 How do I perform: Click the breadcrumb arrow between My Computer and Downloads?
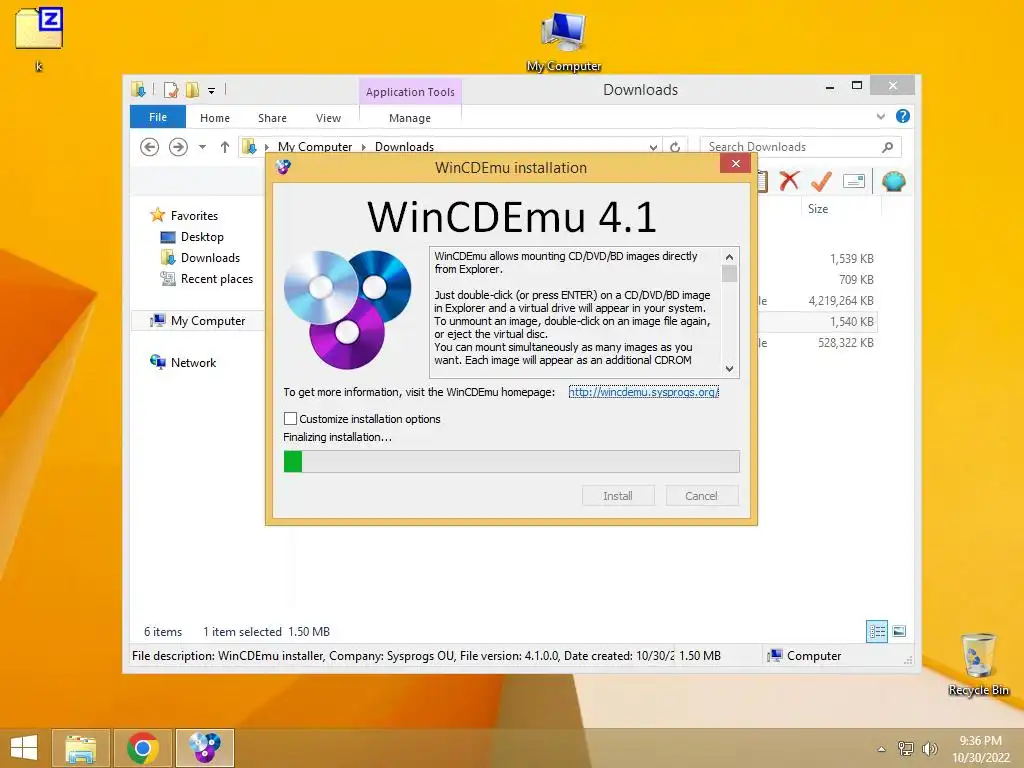click(364, 147)
